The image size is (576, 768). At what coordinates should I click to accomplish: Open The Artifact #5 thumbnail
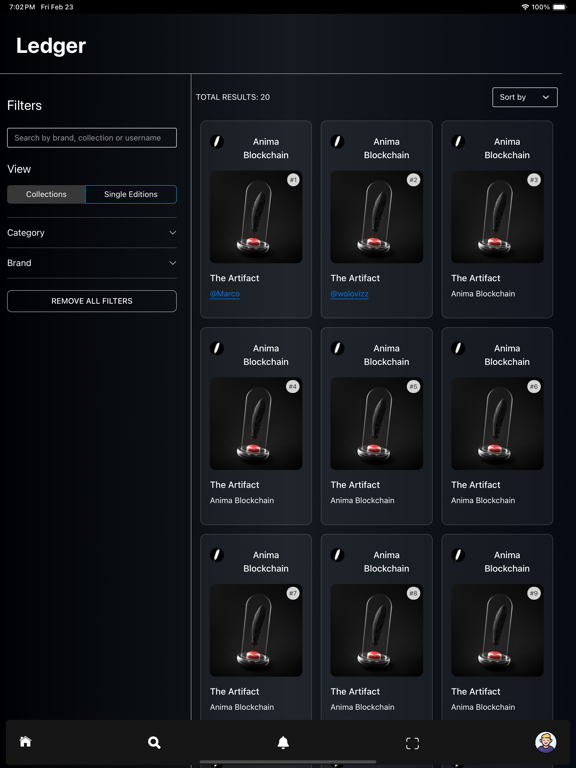click(x=377, y=424)
